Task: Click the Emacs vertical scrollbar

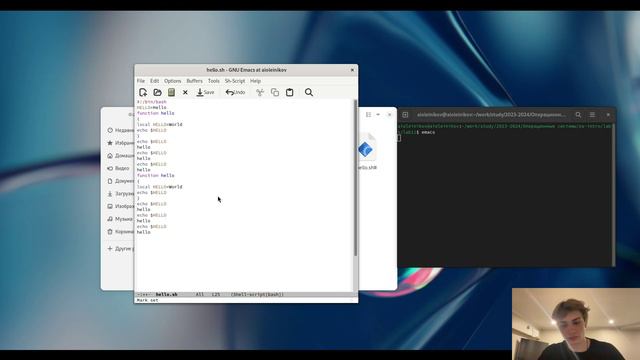Action: point(356,178)
